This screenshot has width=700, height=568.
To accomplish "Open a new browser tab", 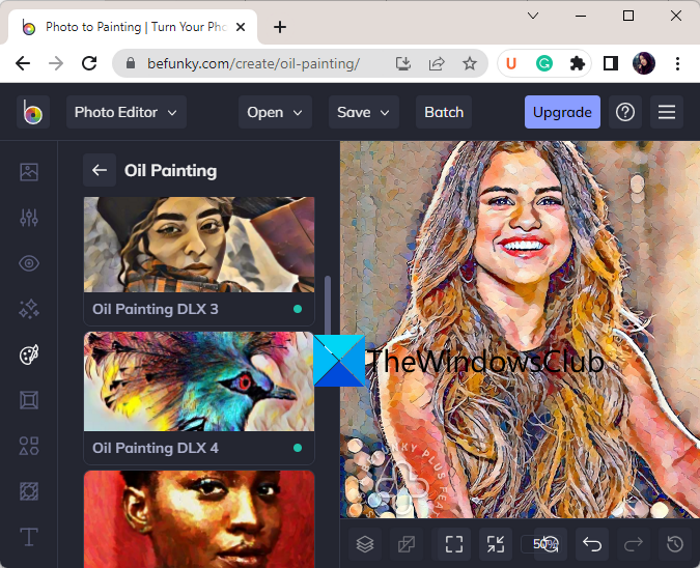I will point(280,27).
